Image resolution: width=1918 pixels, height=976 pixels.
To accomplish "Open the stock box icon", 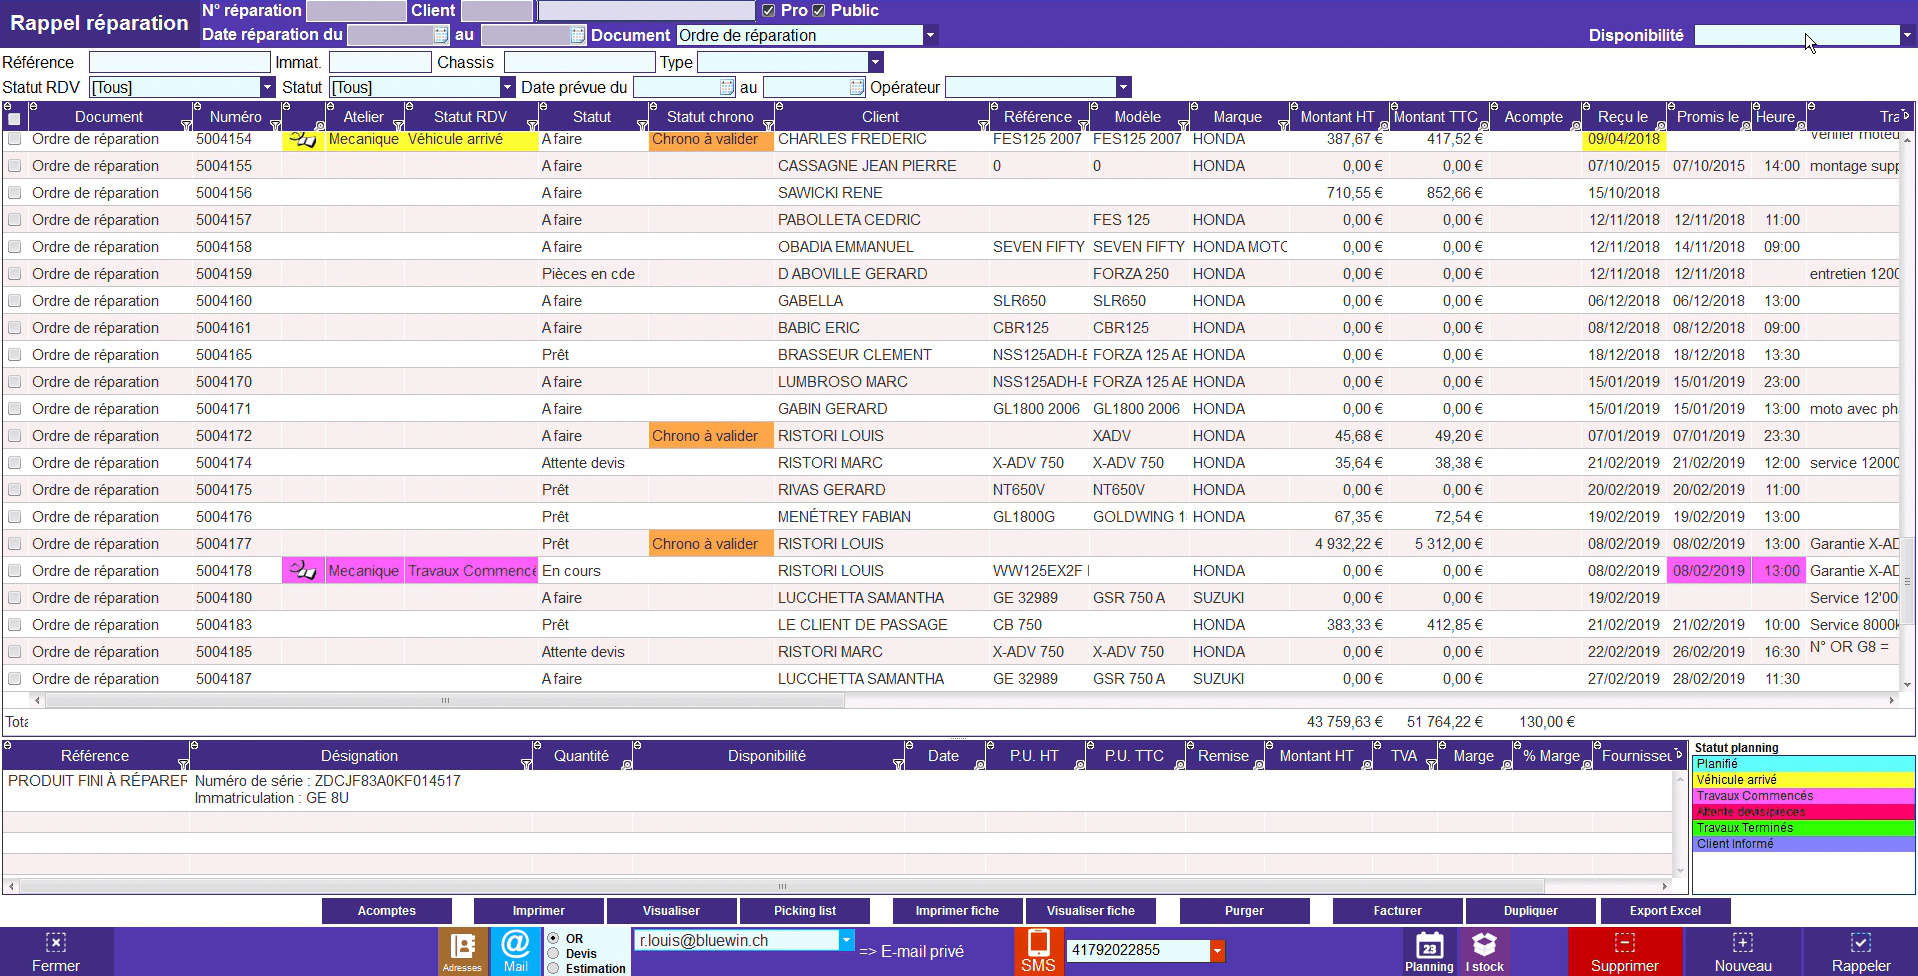I will (x=1484, y=950).
